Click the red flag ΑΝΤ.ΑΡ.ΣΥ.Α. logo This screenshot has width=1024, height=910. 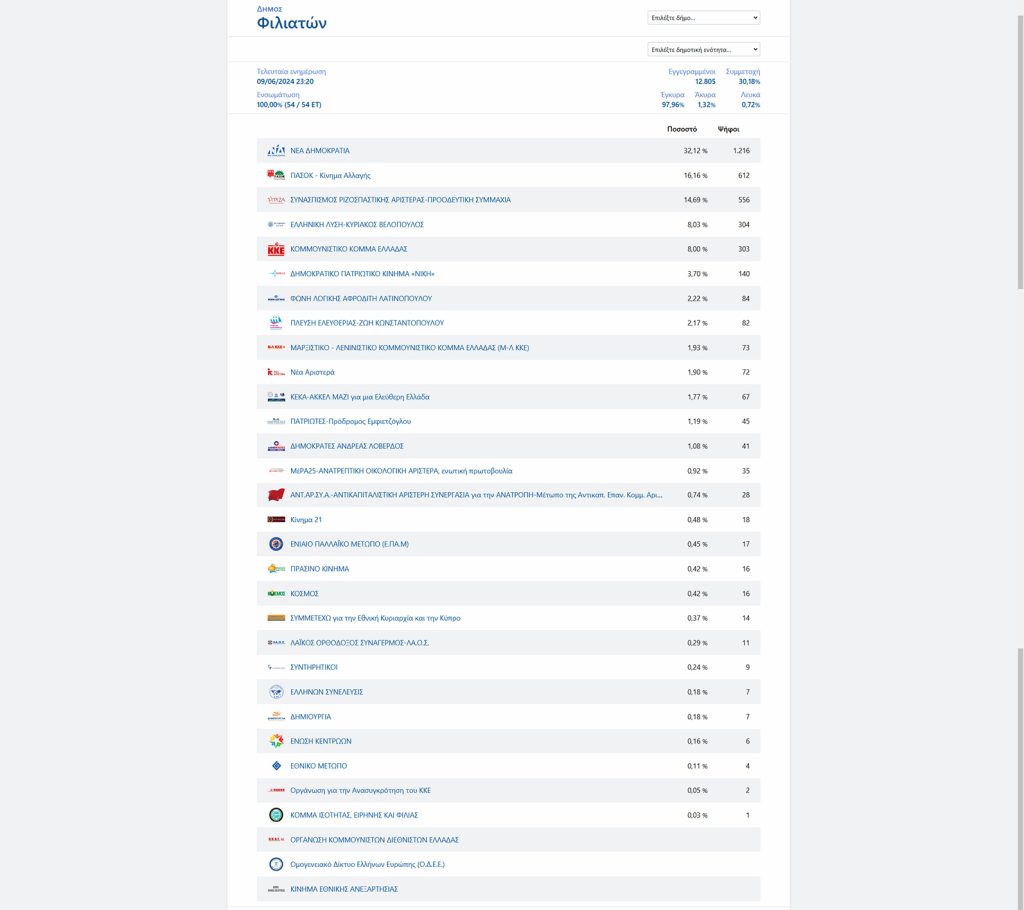tap(276, 495)
